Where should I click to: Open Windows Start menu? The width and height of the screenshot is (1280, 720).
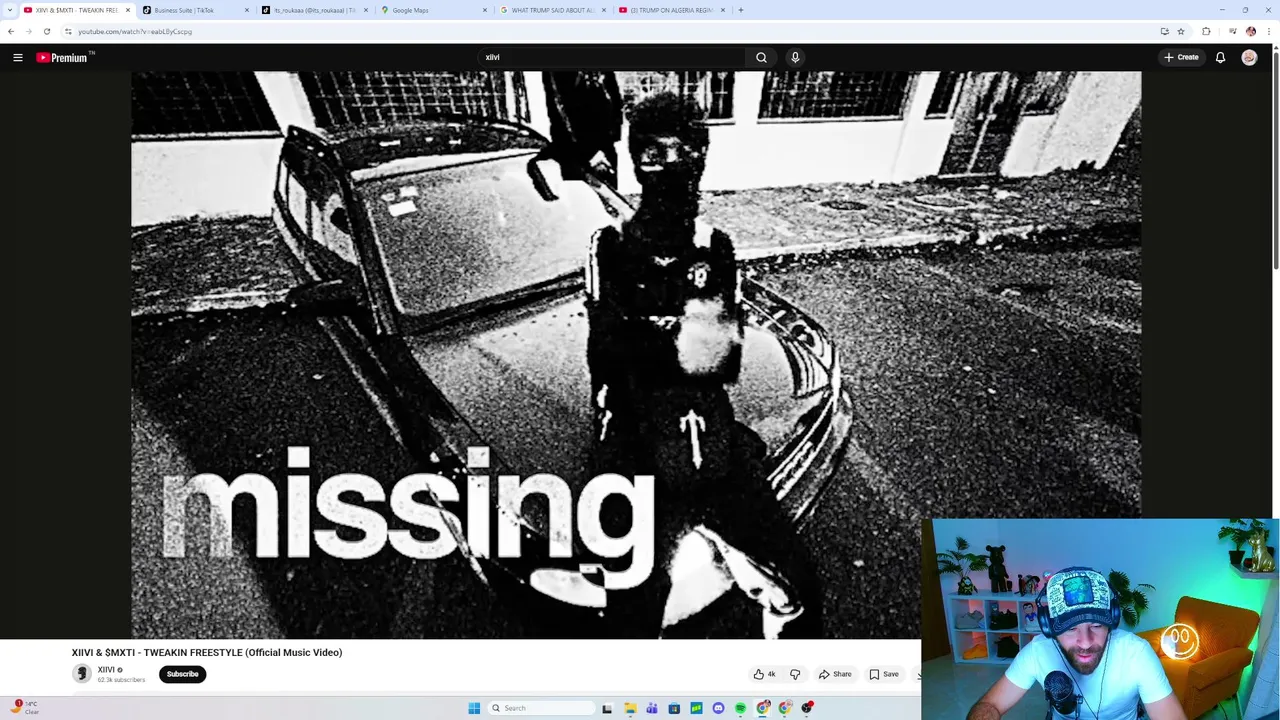click(474, 708)
